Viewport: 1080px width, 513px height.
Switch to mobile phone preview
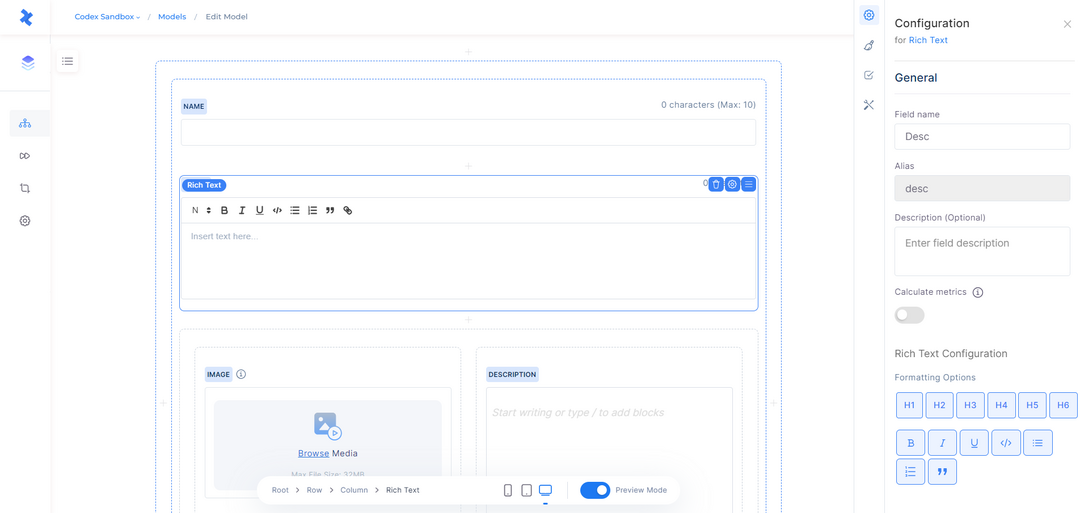pyautogui.click(x=508, y=490)
